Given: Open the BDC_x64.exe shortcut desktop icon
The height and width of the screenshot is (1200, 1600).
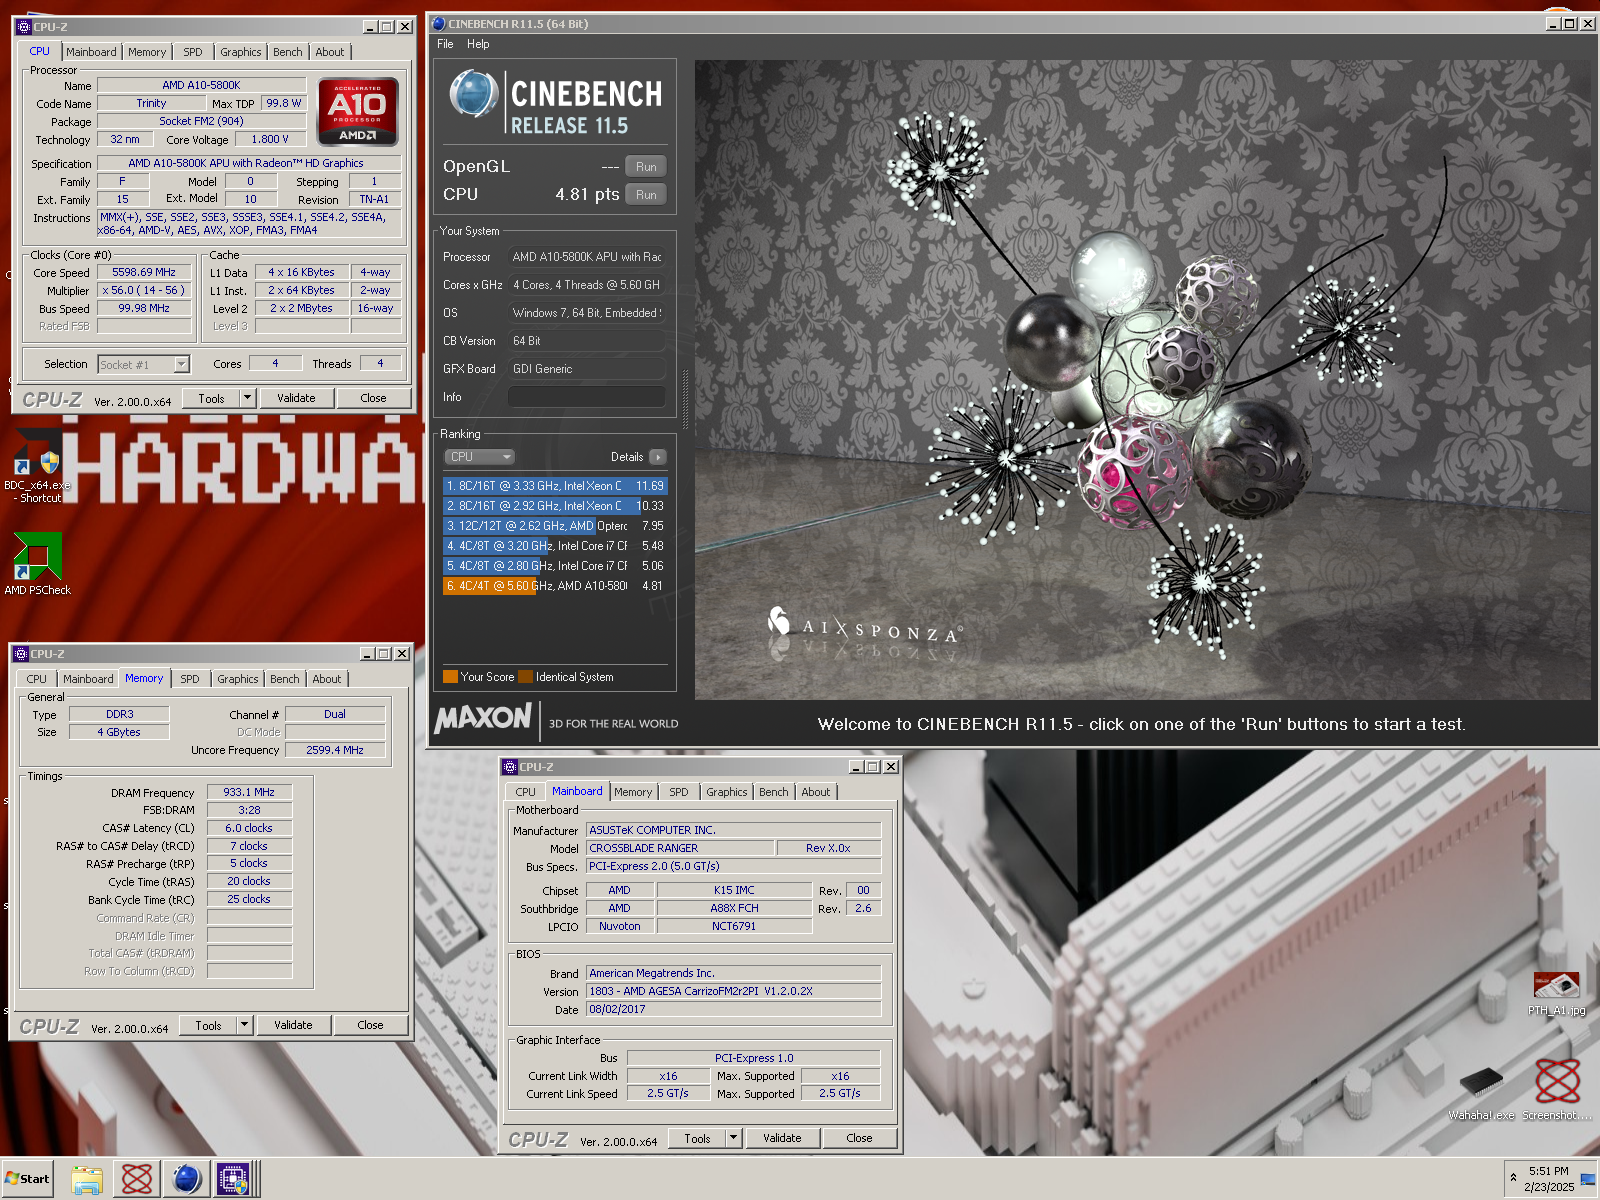Looking at the screenshot, I should (x=37, y=465).
